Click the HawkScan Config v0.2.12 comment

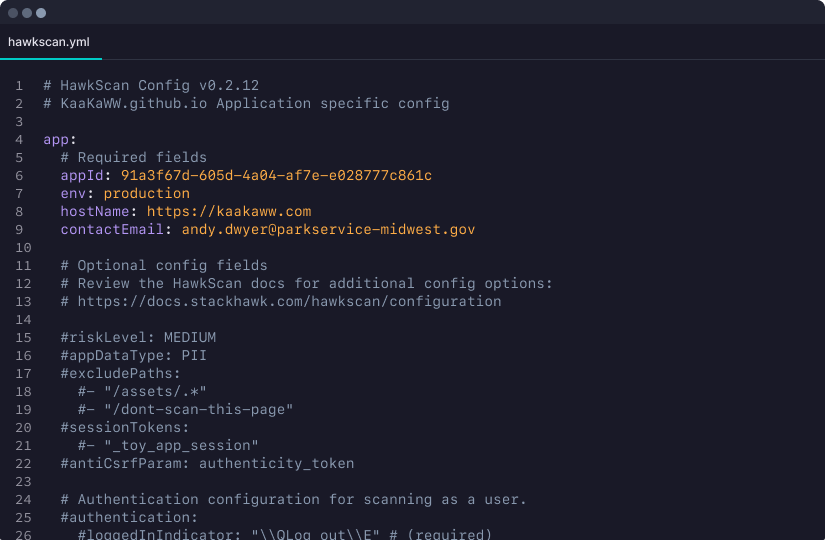(151, 86)
